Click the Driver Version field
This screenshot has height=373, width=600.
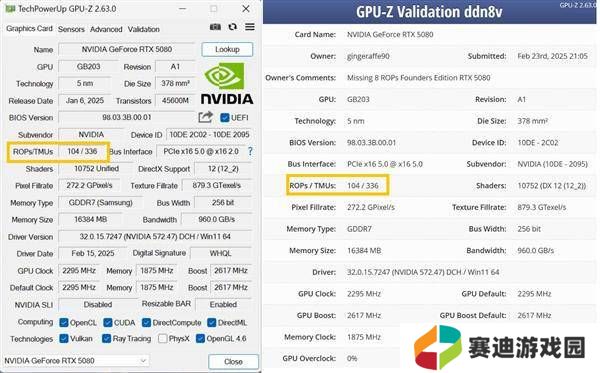(155, 236)
